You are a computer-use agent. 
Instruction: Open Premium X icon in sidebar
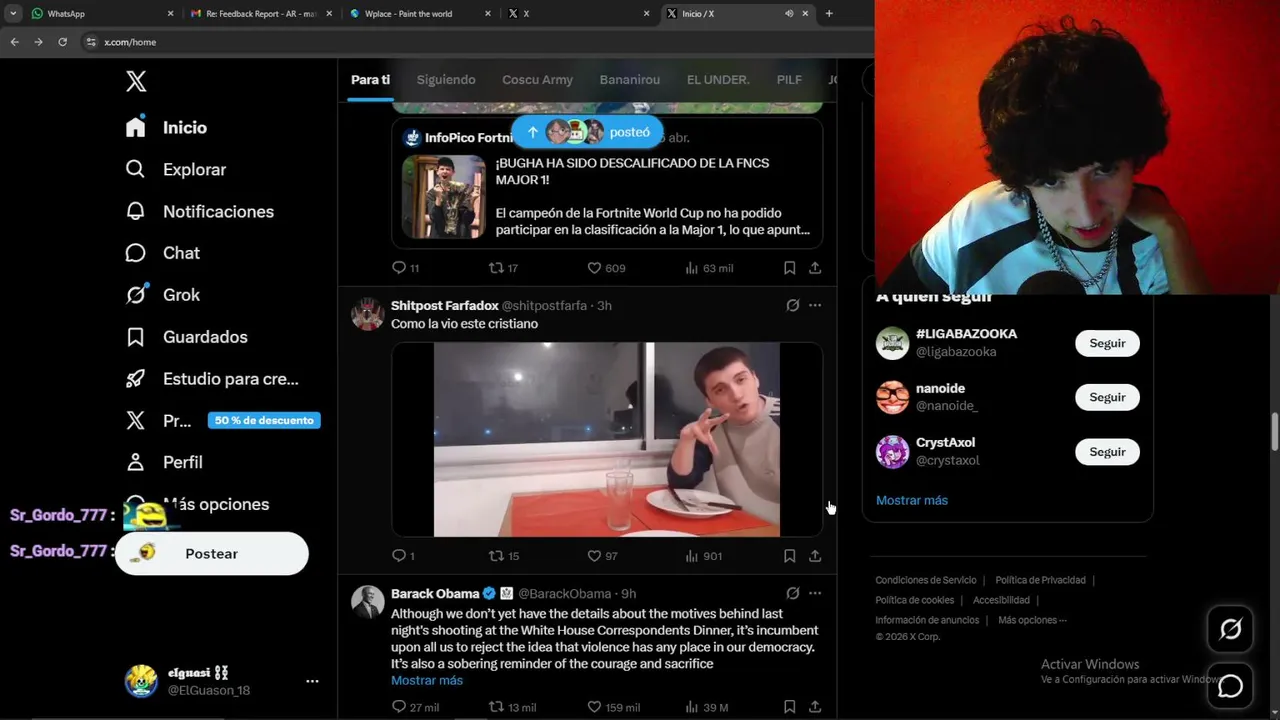click(135, 421)
